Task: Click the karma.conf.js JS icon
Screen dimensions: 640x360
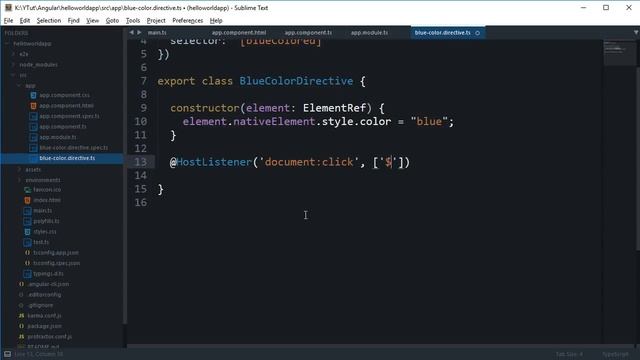Action: pos(21,316)
